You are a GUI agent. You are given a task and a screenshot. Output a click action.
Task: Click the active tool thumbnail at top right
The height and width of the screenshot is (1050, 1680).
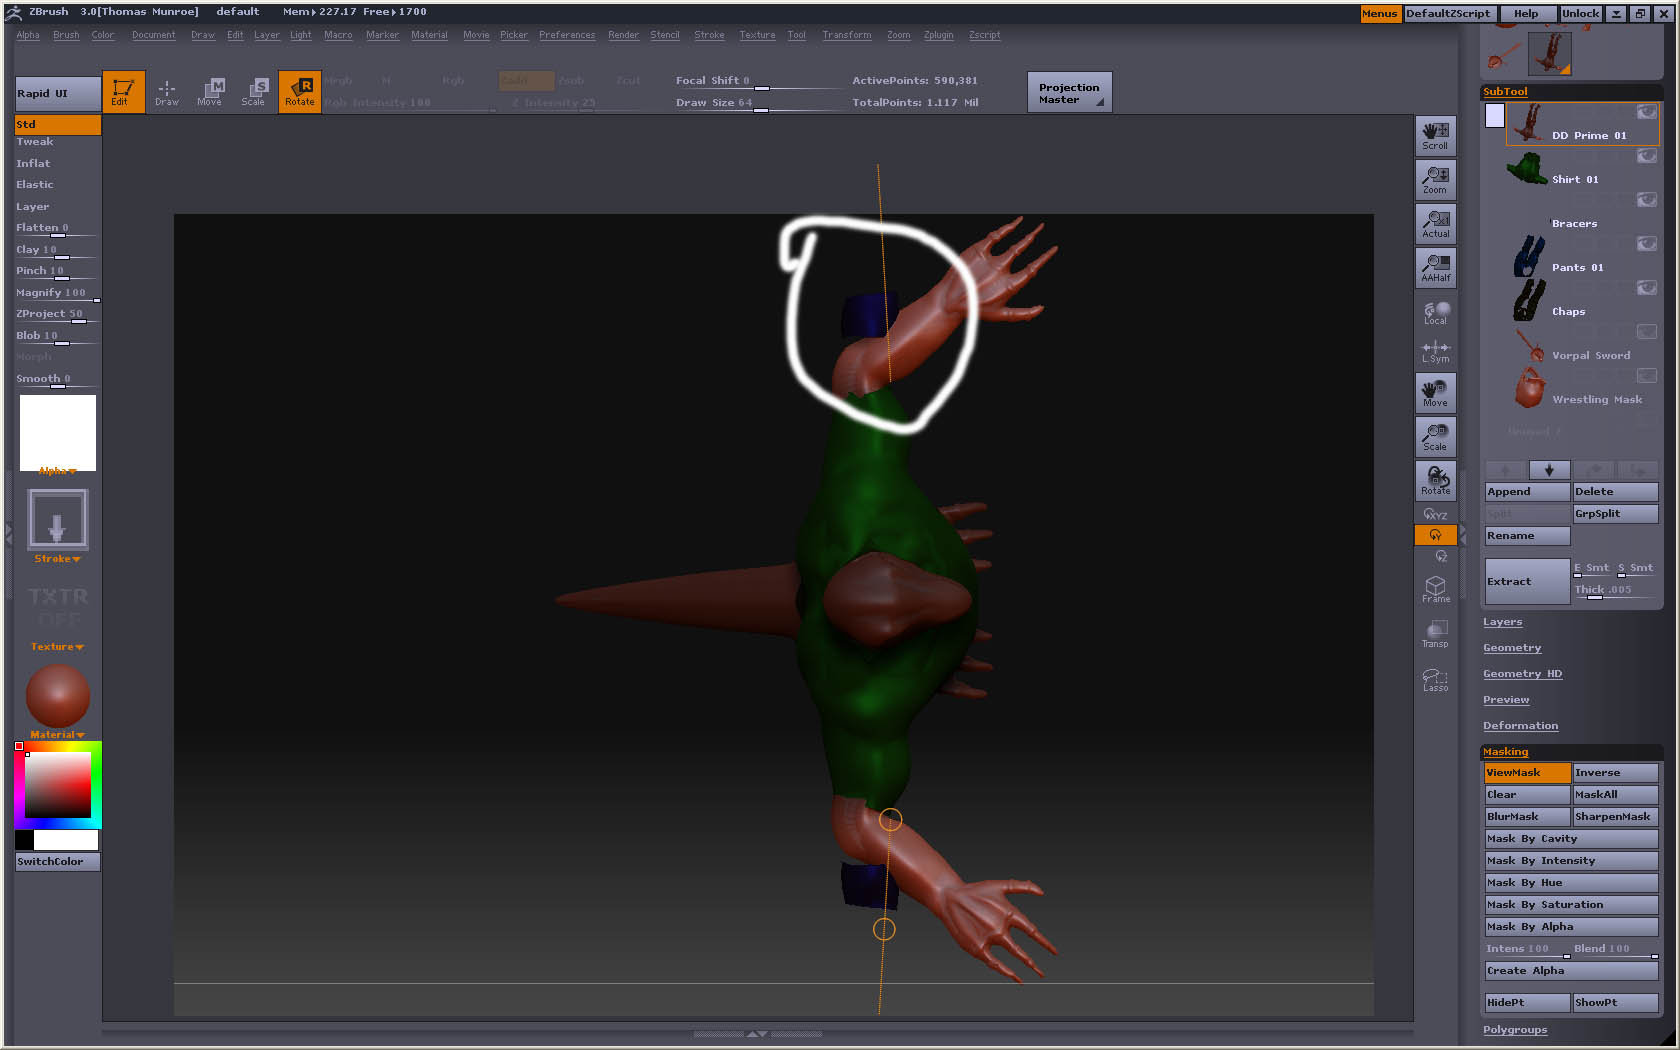click(x=1549, y=53)
